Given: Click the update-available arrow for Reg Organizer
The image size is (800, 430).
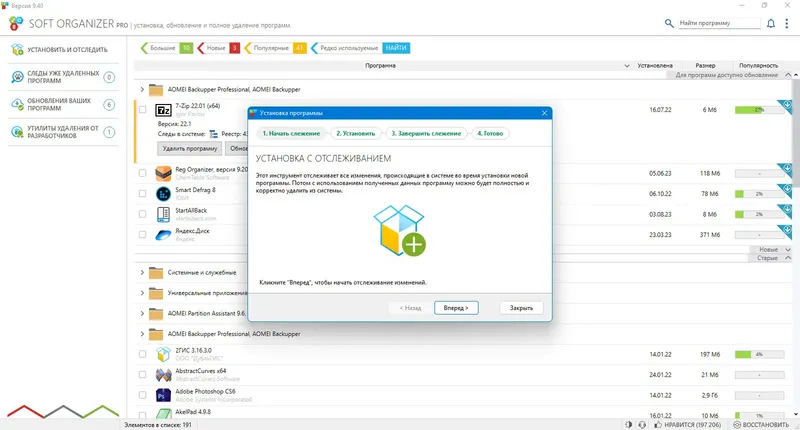Looking at the screenshot, I should (787, 168).
